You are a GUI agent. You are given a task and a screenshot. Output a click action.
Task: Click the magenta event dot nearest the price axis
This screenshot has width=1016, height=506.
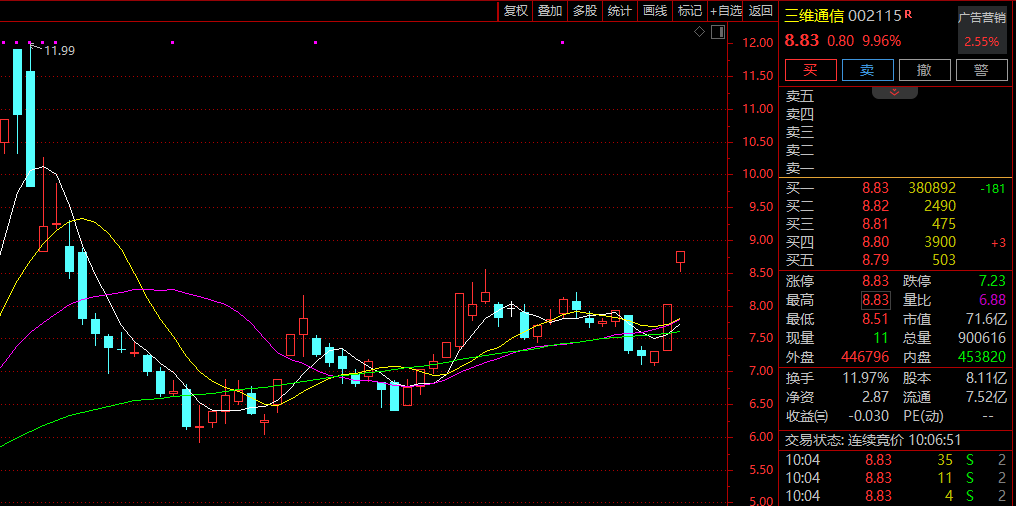562,43
